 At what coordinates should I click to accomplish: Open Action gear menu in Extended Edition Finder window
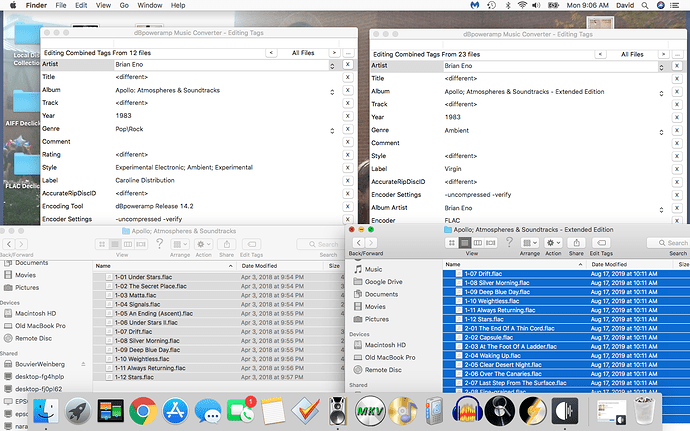tap(553, 243)
